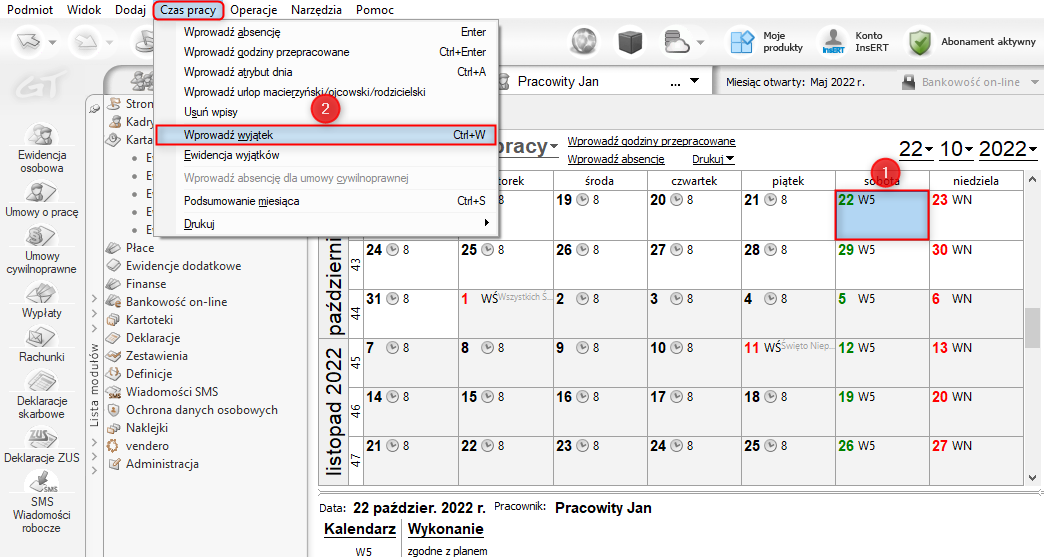Select Ewidencja wyjątków menu entry
This screenshot has height=557, width=1044.
coord(326,155)
